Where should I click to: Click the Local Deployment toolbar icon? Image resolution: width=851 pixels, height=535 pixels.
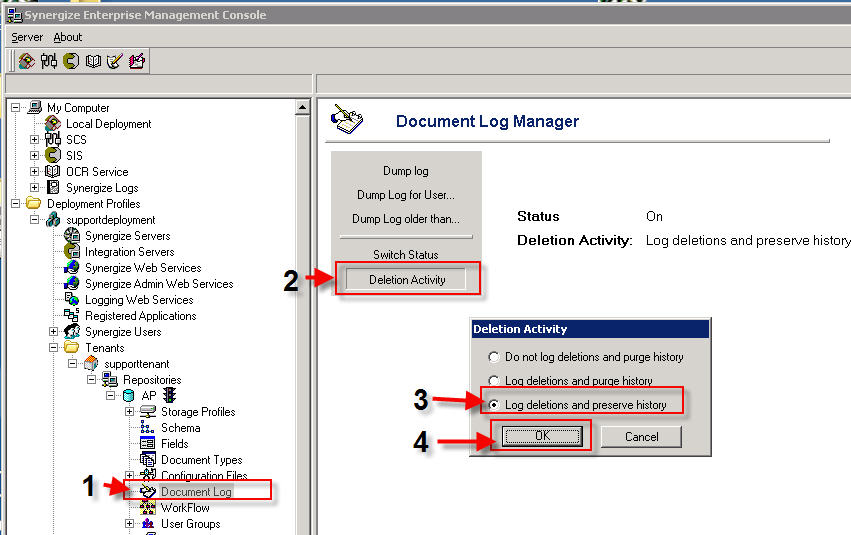27,61
